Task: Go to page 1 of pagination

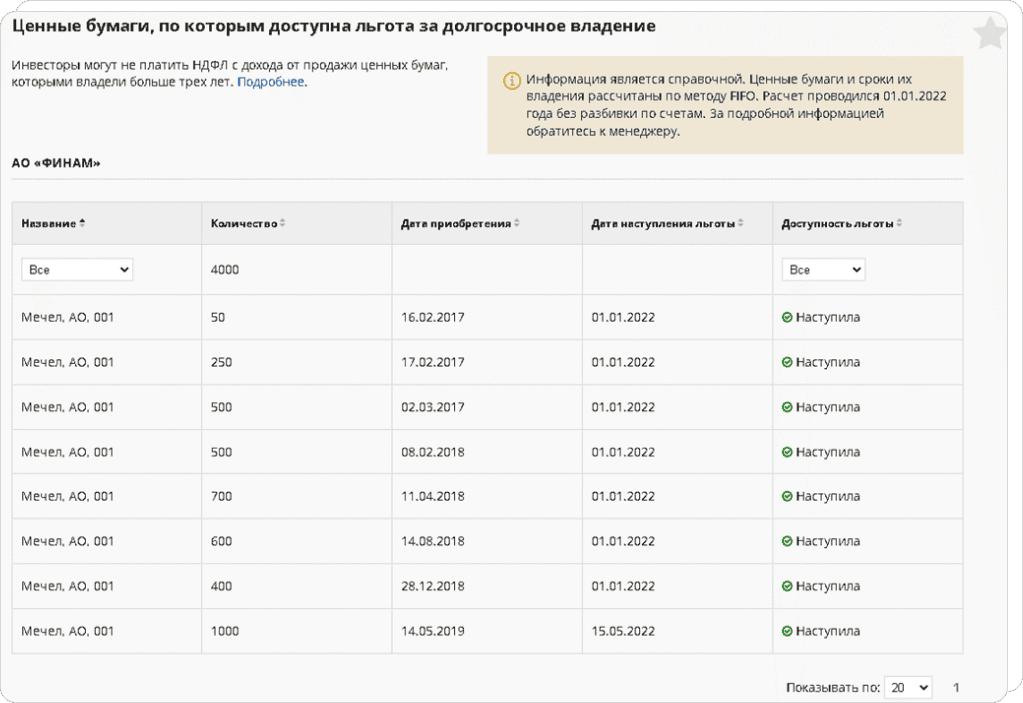Action: click(956, 687)
